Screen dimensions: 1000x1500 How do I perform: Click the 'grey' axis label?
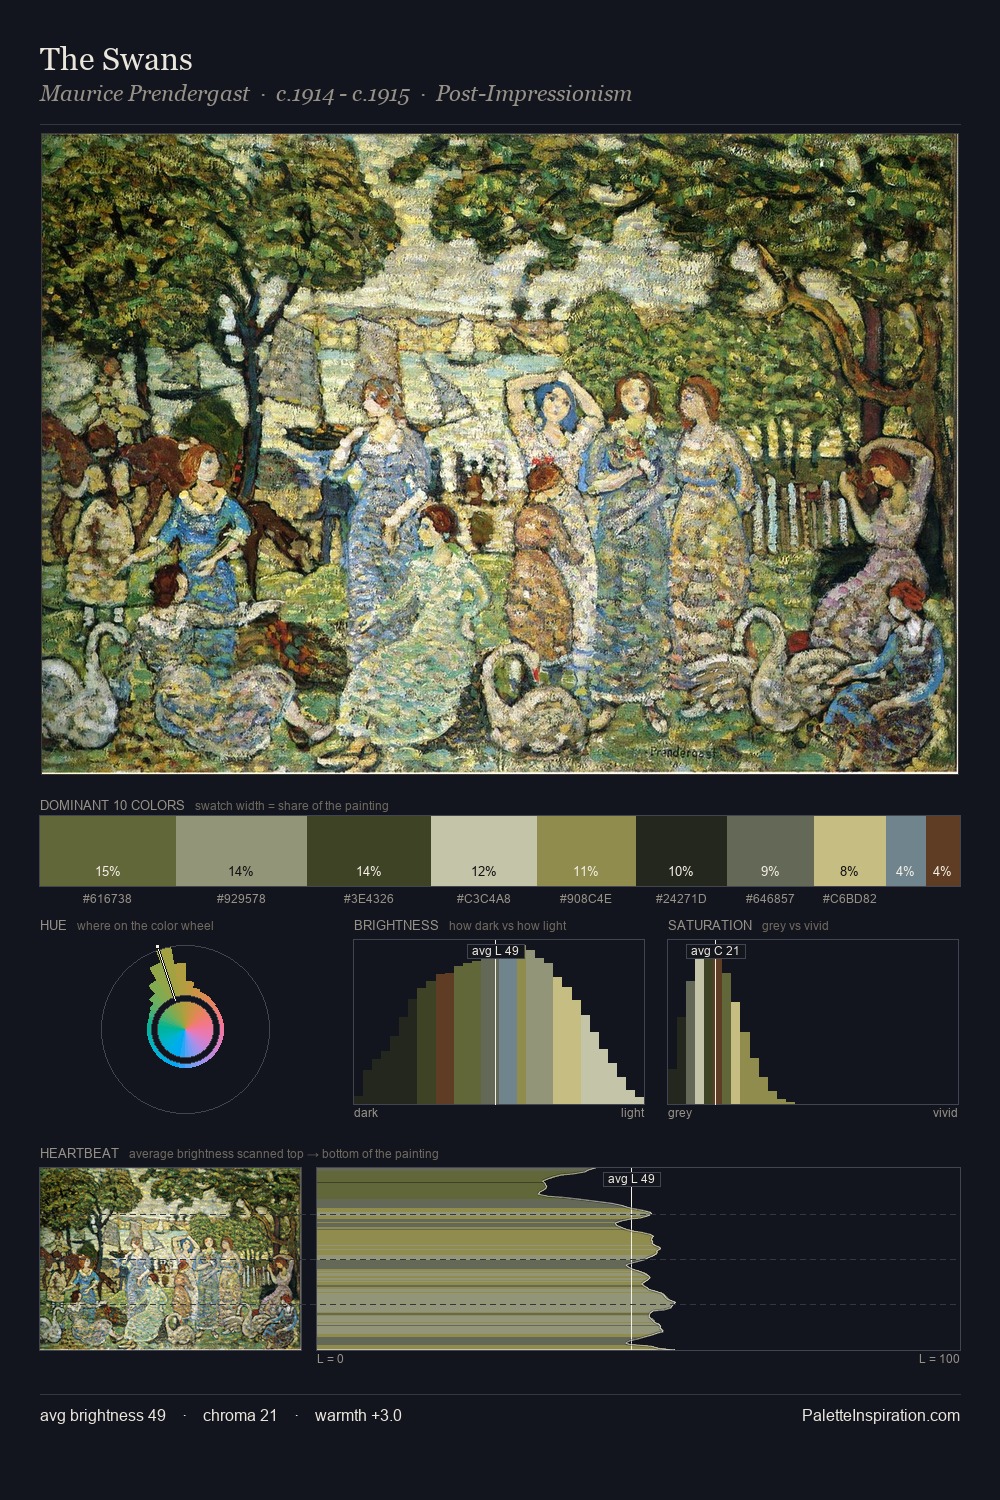[680, 1113]
